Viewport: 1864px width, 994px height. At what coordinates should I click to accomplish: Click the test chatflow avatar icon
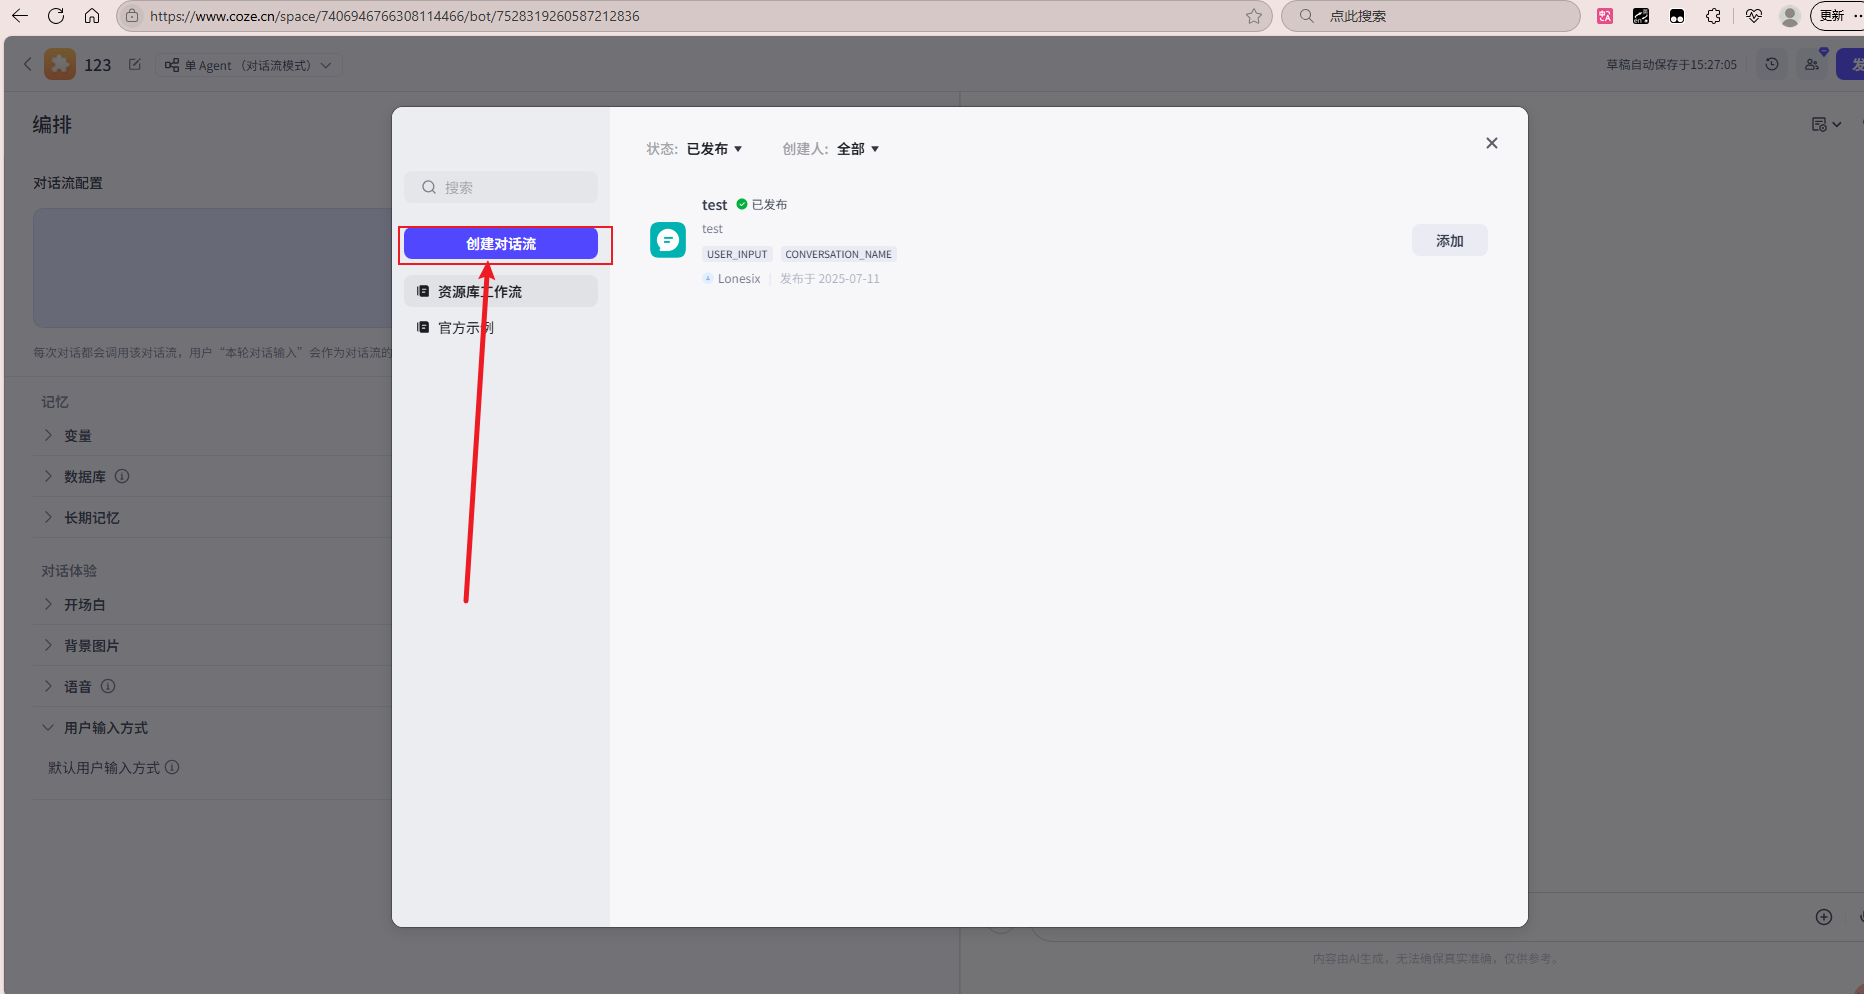click(667, 240)
